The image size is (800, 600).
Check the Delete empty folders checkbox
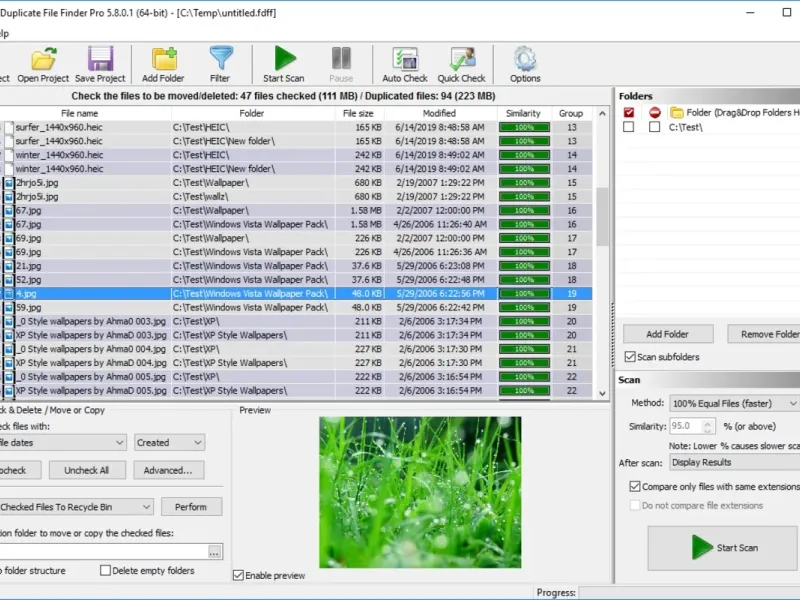tap(106, 571)
